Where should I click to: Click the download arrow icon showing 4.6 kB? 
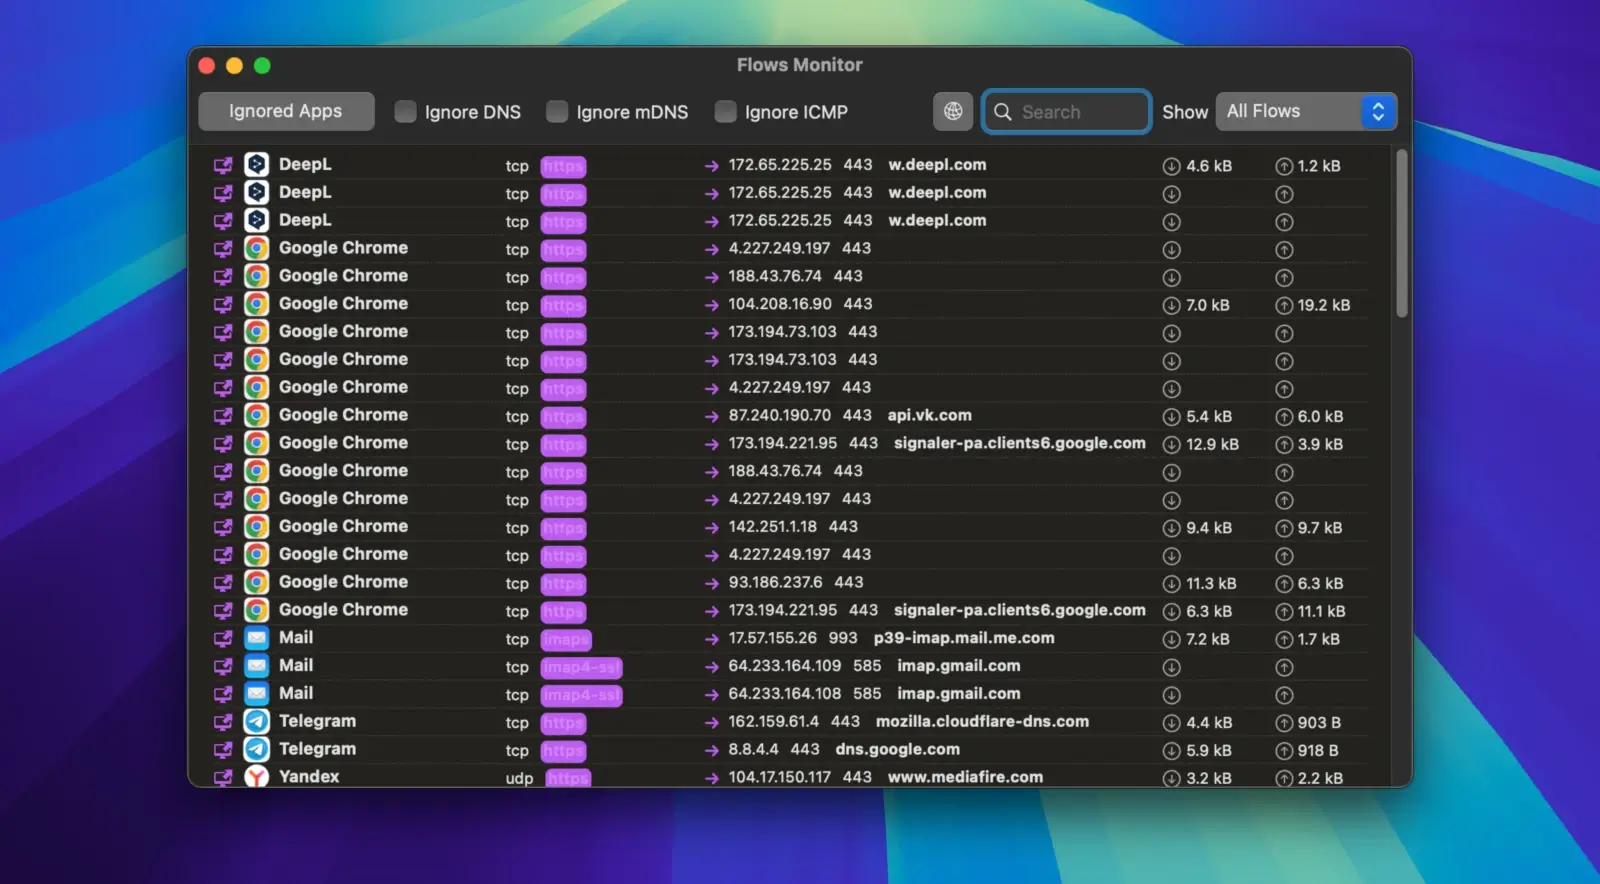point(1171,166)
